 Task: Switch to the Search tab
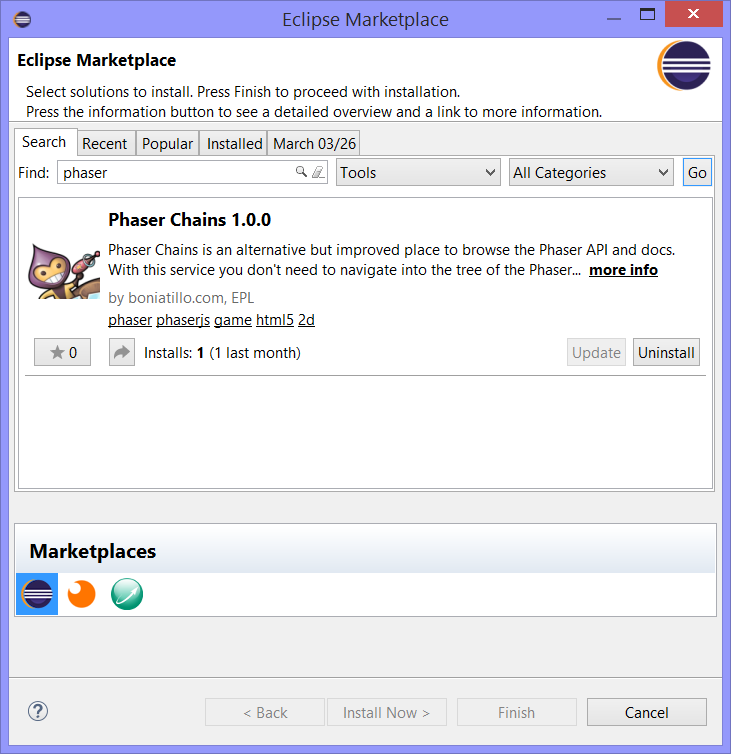point(45,142)
